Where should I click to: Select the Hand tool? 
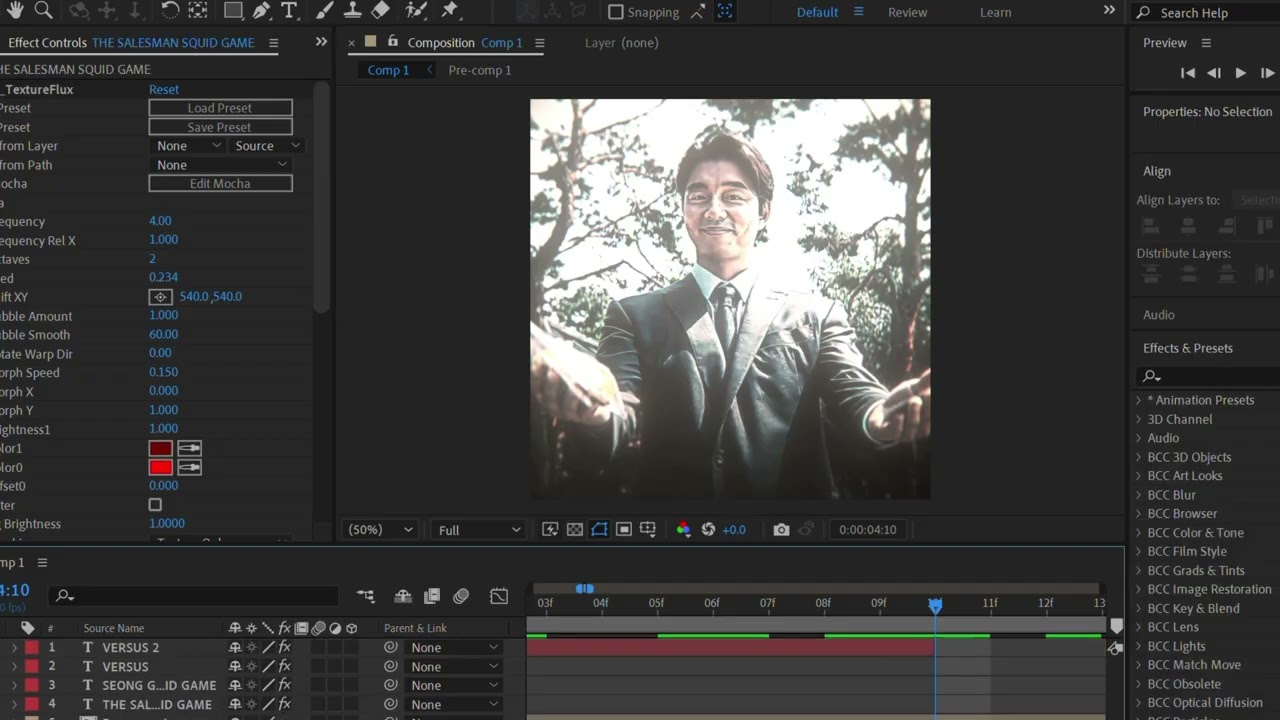pyautogui.click(x=15, y=10)
